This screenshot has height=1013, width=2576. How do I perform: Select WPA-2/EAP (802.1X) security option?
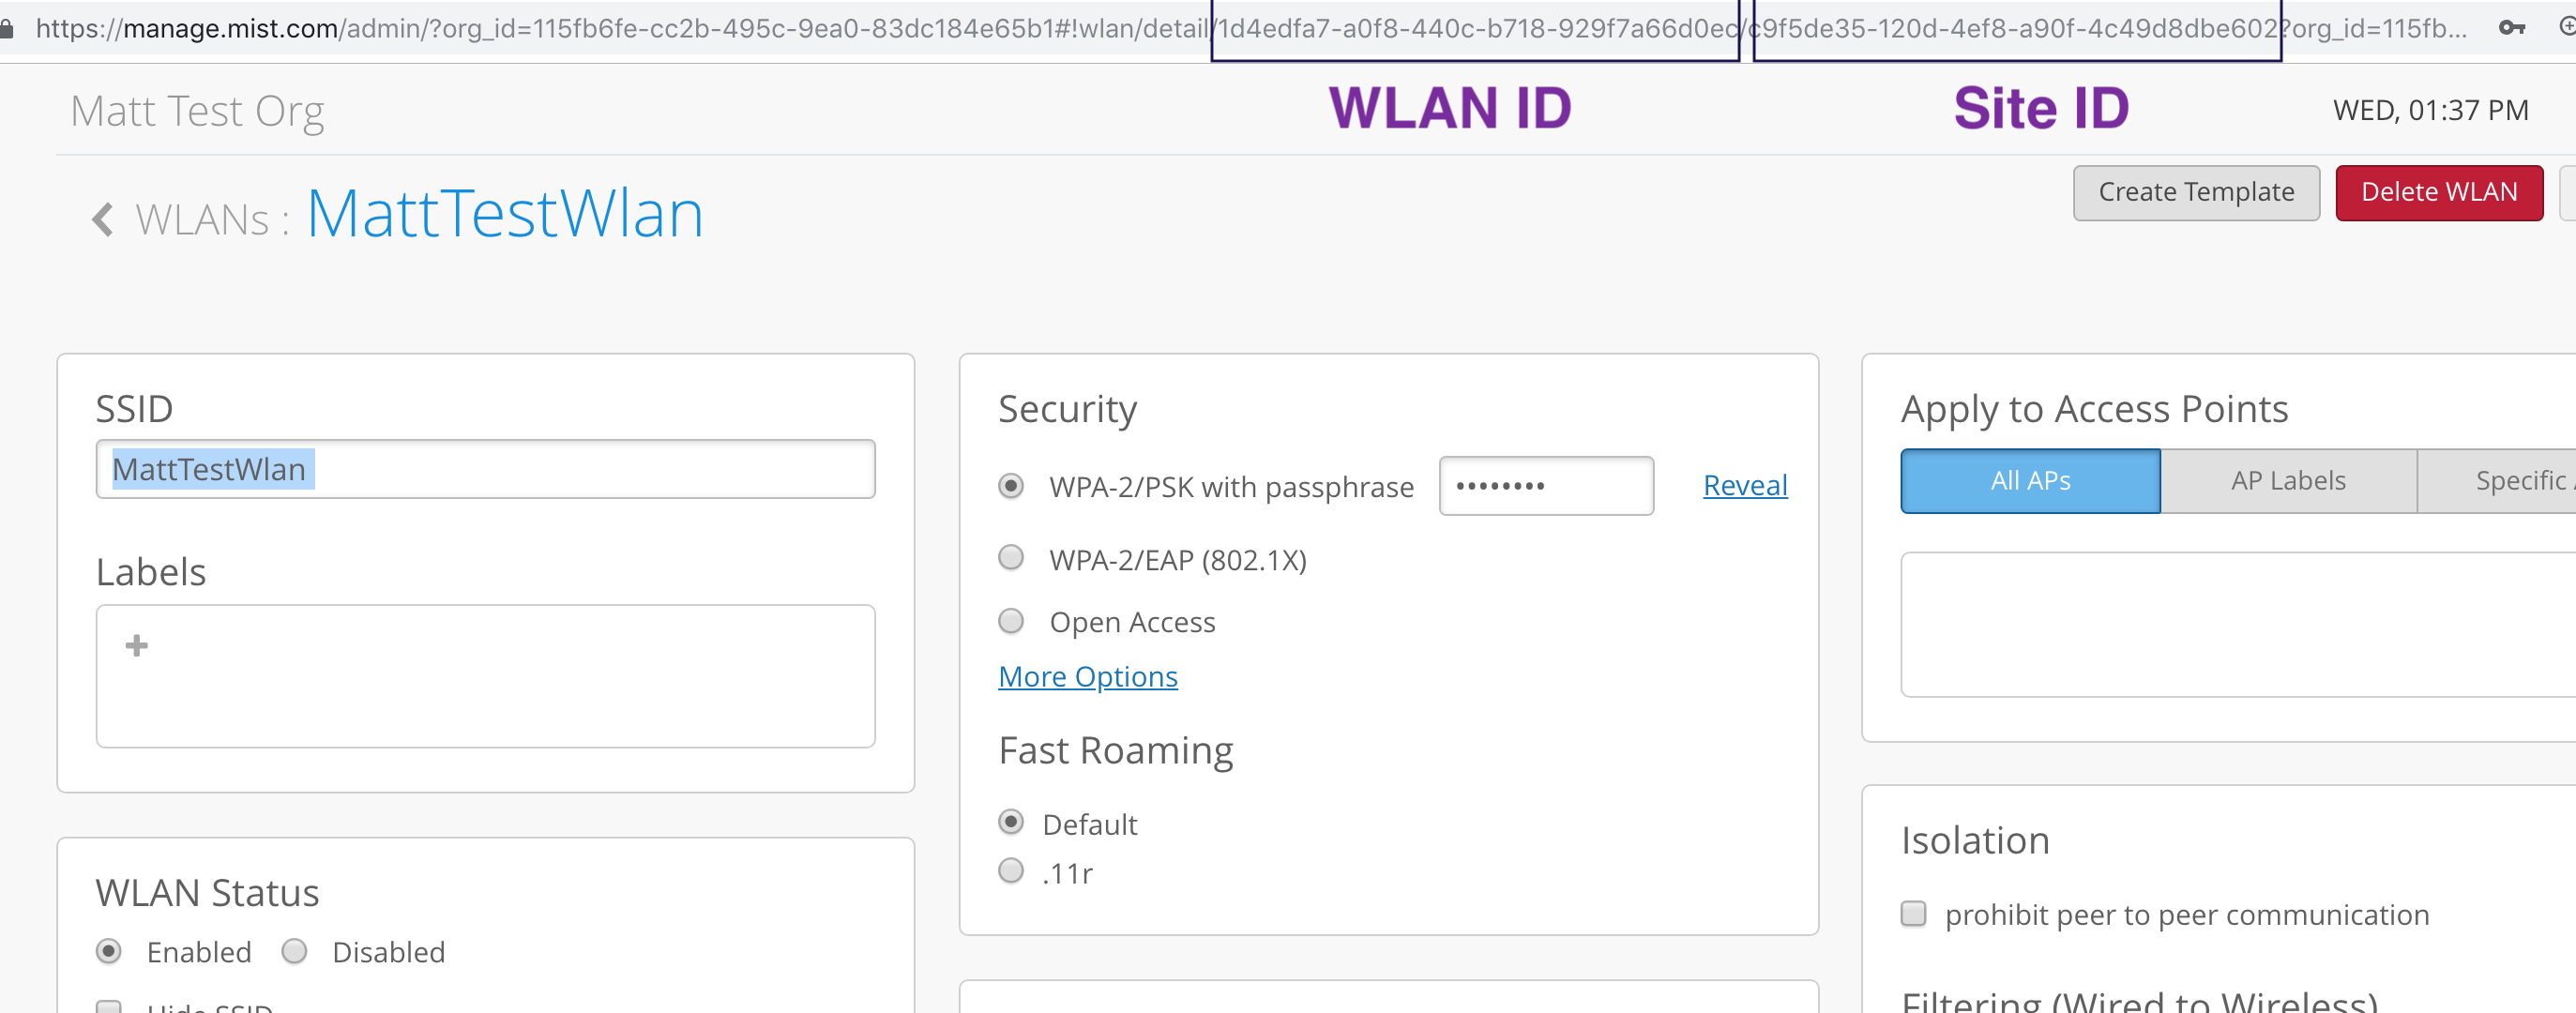[1011, 558]
